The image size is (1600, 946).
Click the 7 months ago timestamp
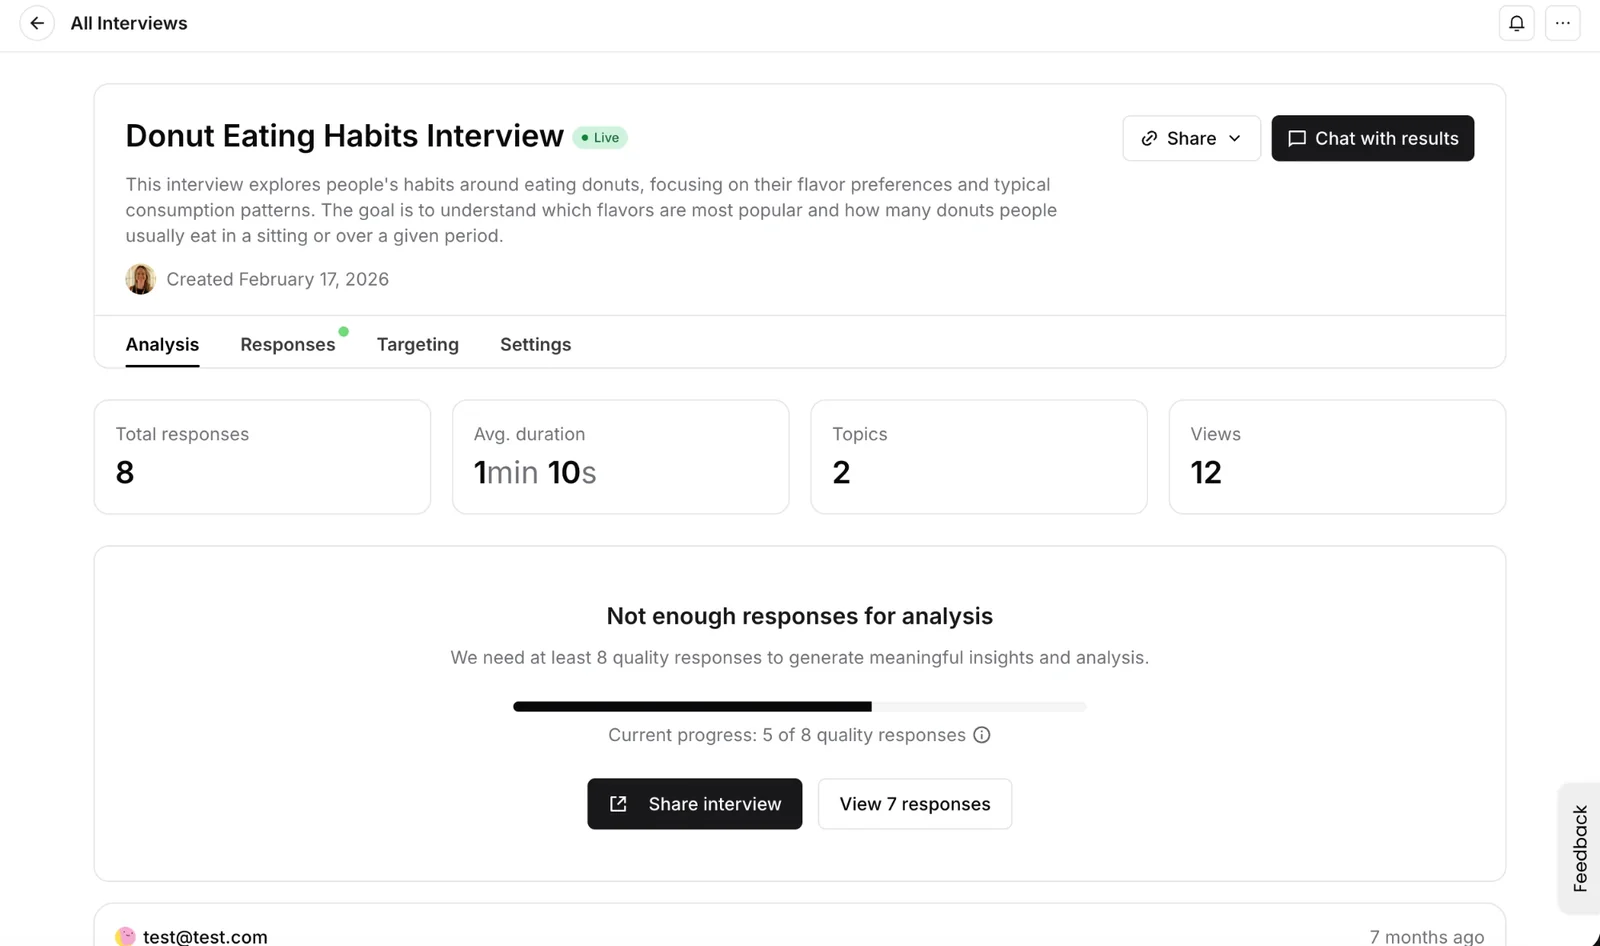pyautogui.click(x=1427, y=937)
